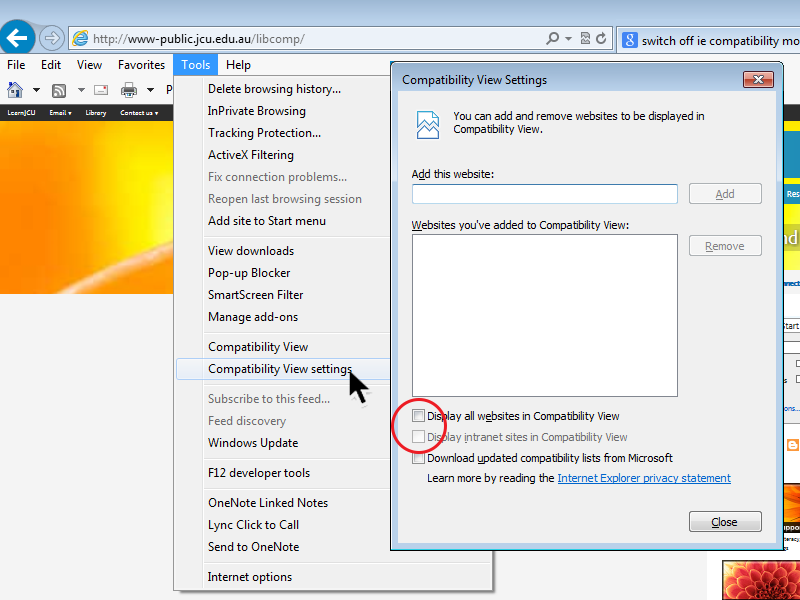Open LearnJCU link on the webpage
The width and height of the screenshot is (800, 600).
click(x=21, y=113)
